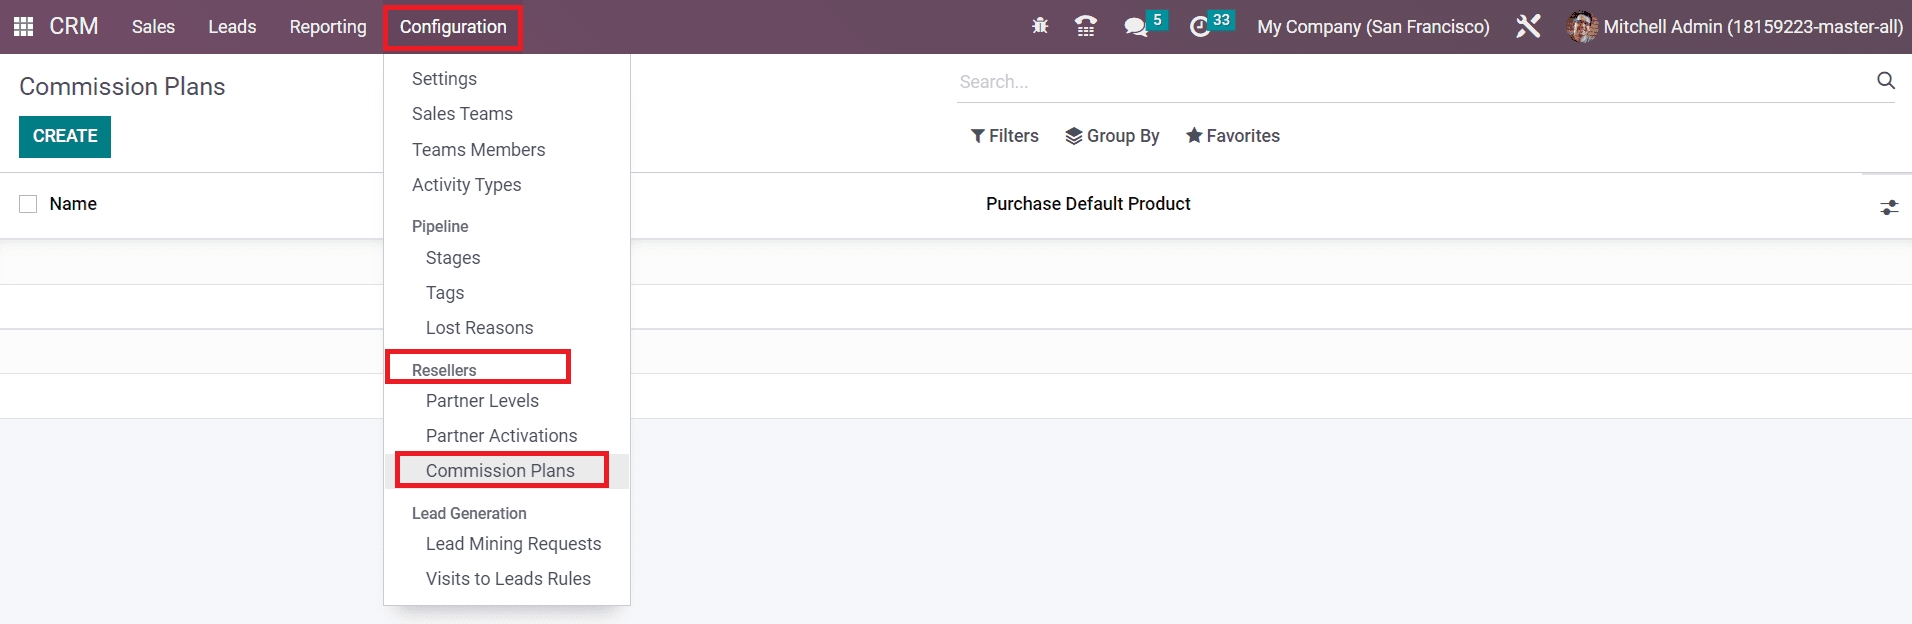Open Mitchell Admin user menu

point(1735,27)
